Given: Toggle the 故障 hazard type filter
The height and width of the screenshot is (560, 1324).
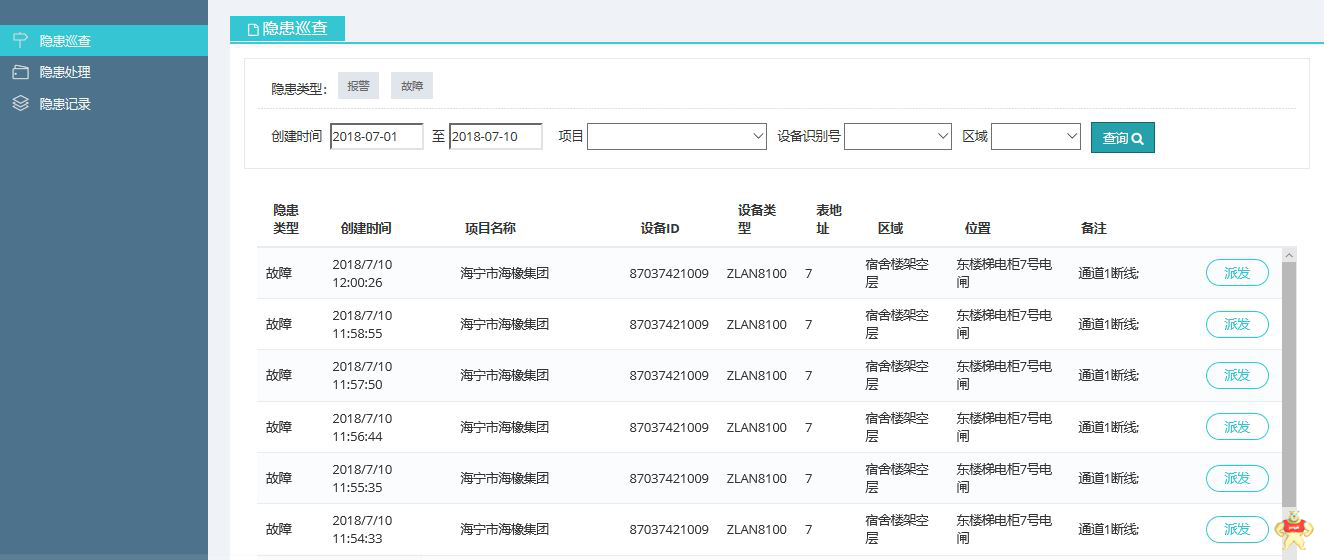Looking at the screenshot, I should (412, 86).
